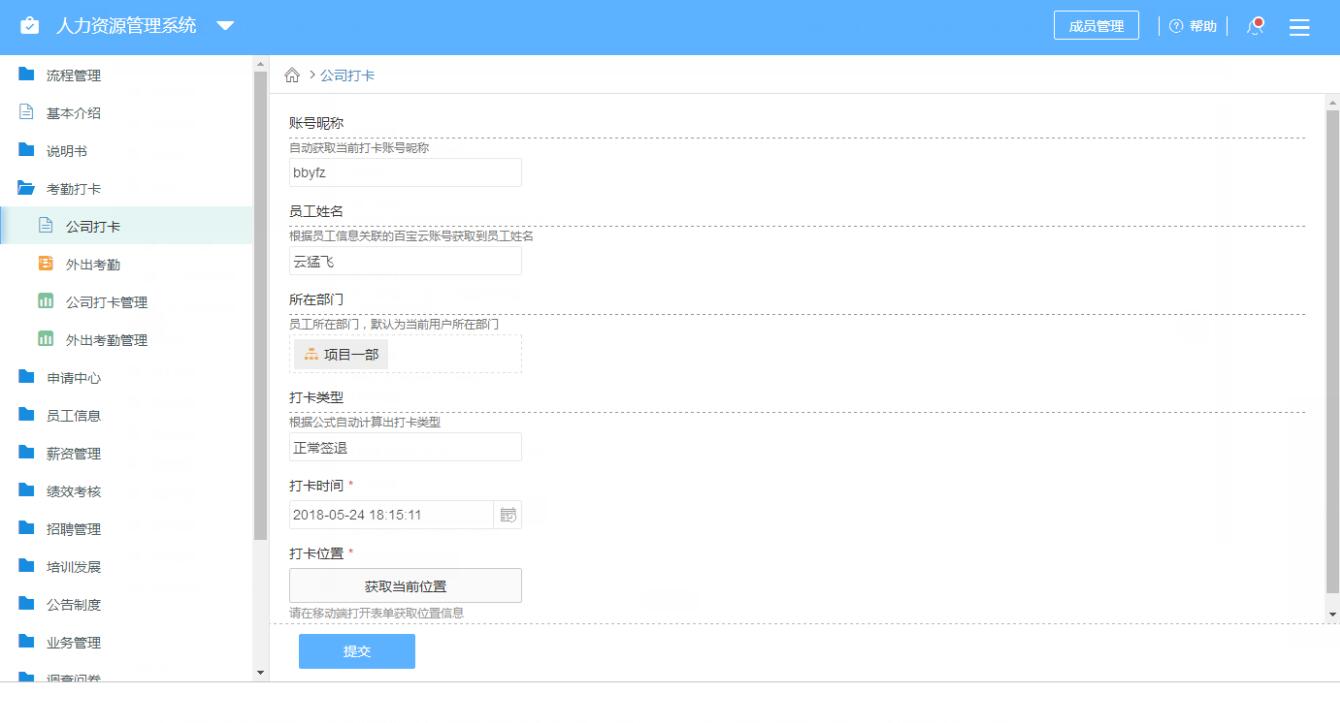Click the 薪资管理 folder icon
The width and height of the screenshot is (1340, 723).
click(28, 453)
